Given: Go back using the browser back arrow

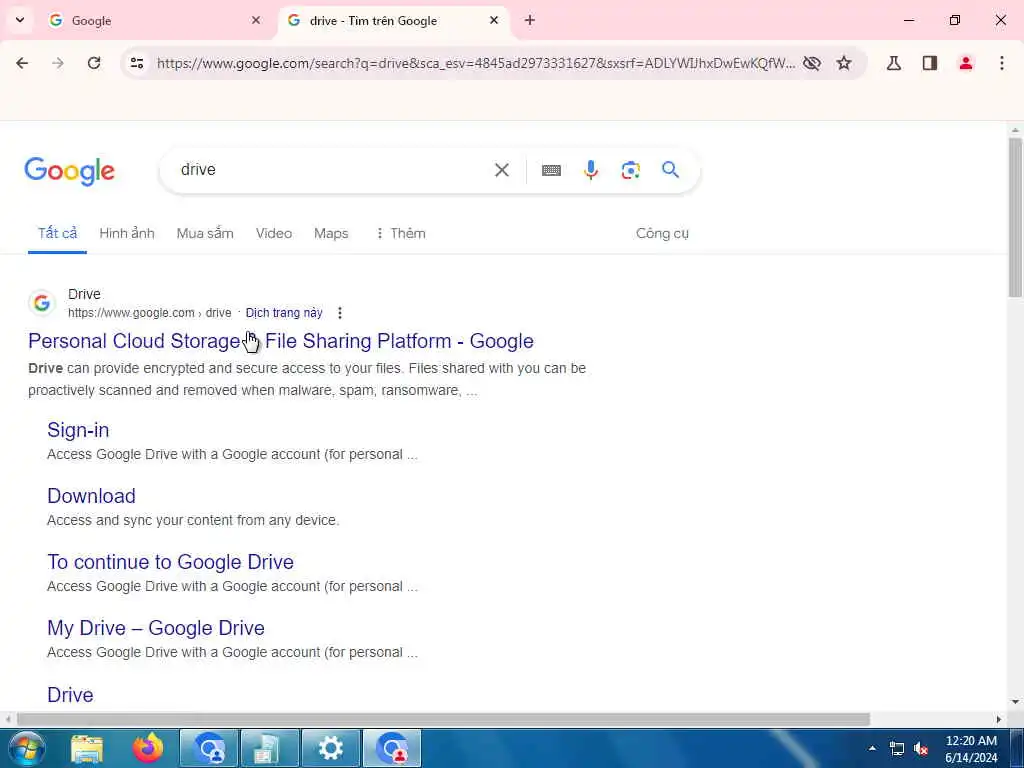Looking at the screenshot, I should point(22,63).
